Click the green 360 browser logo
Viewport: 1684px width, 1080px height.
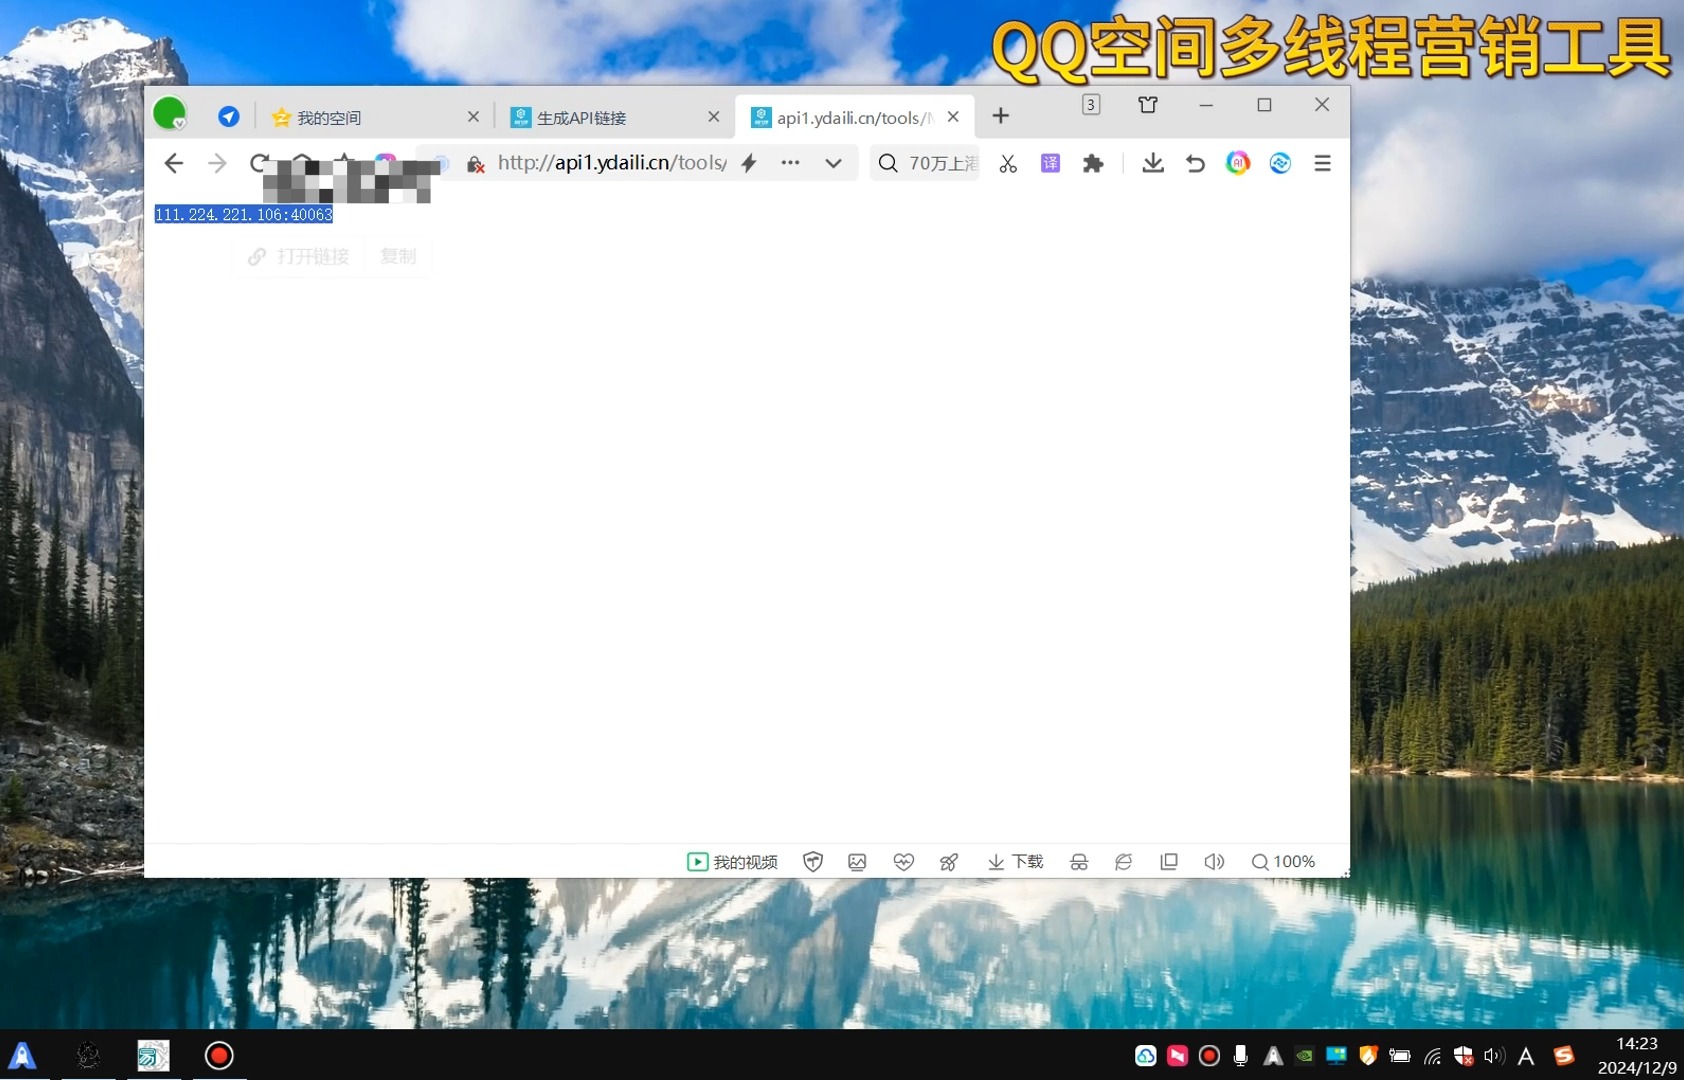[169, 113]
